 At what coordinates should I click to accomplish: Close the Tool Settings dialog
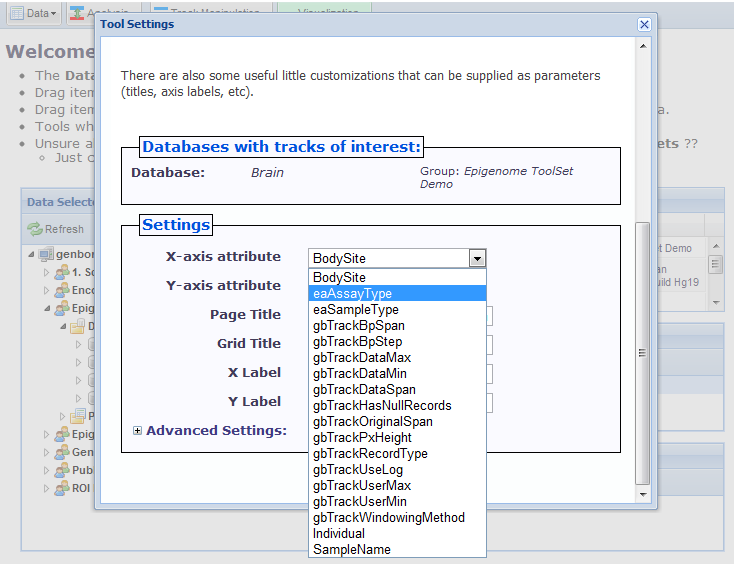[x=644, y=24]
